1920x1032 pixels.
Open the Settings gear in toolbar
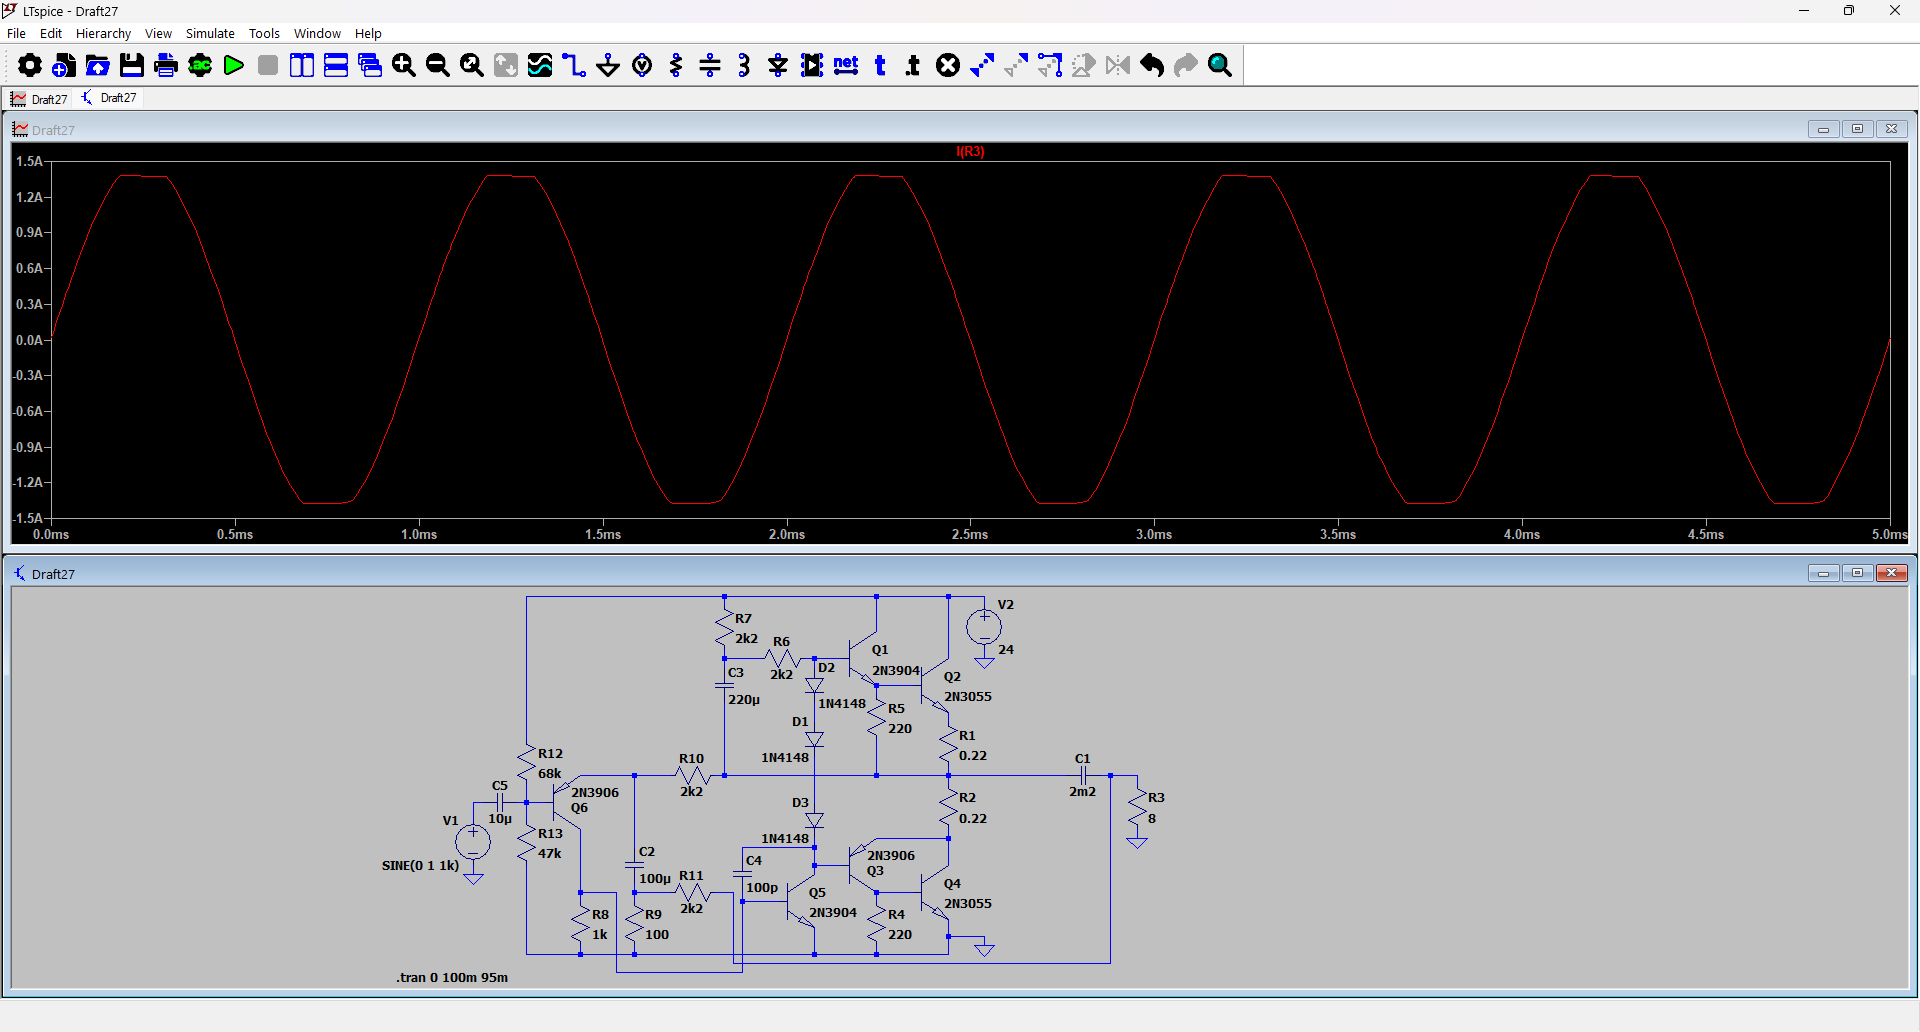coord(30,66)
